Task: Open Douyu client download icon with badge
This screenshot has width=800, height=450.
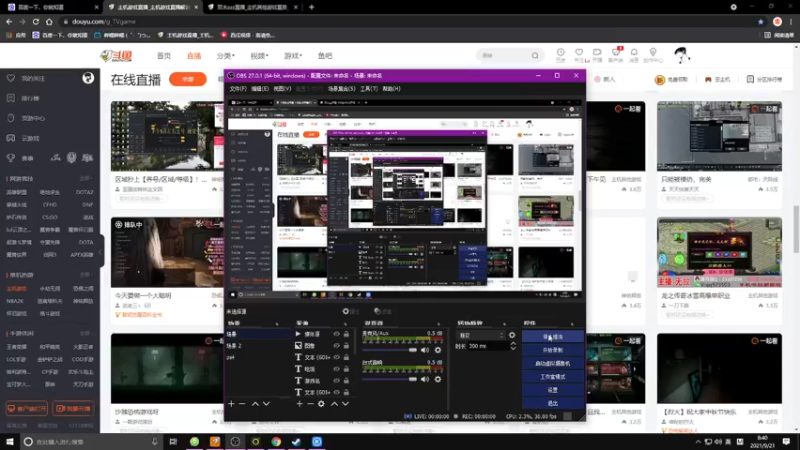Action: tap(616, 52)
